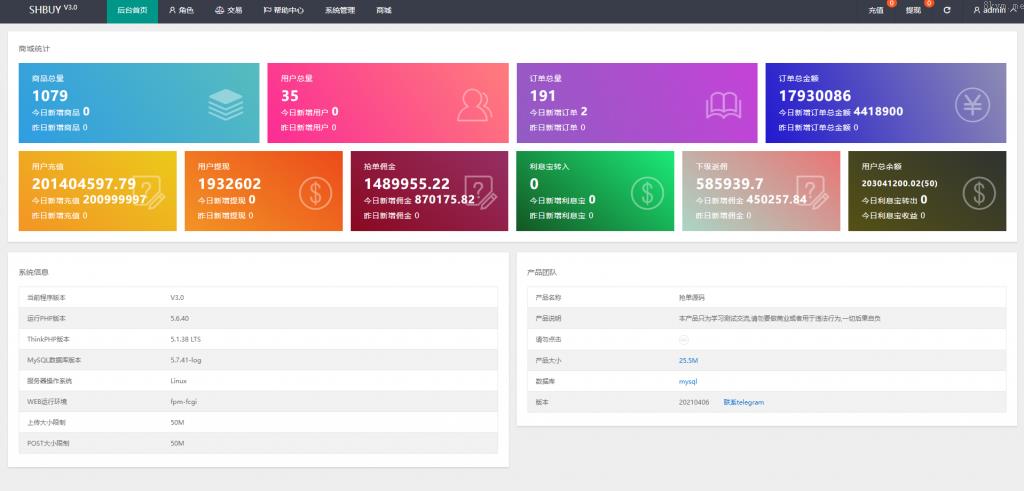The image size is (1024, 491).
Task: Open the admin user dropdown
Action: (x=992, y=10)
